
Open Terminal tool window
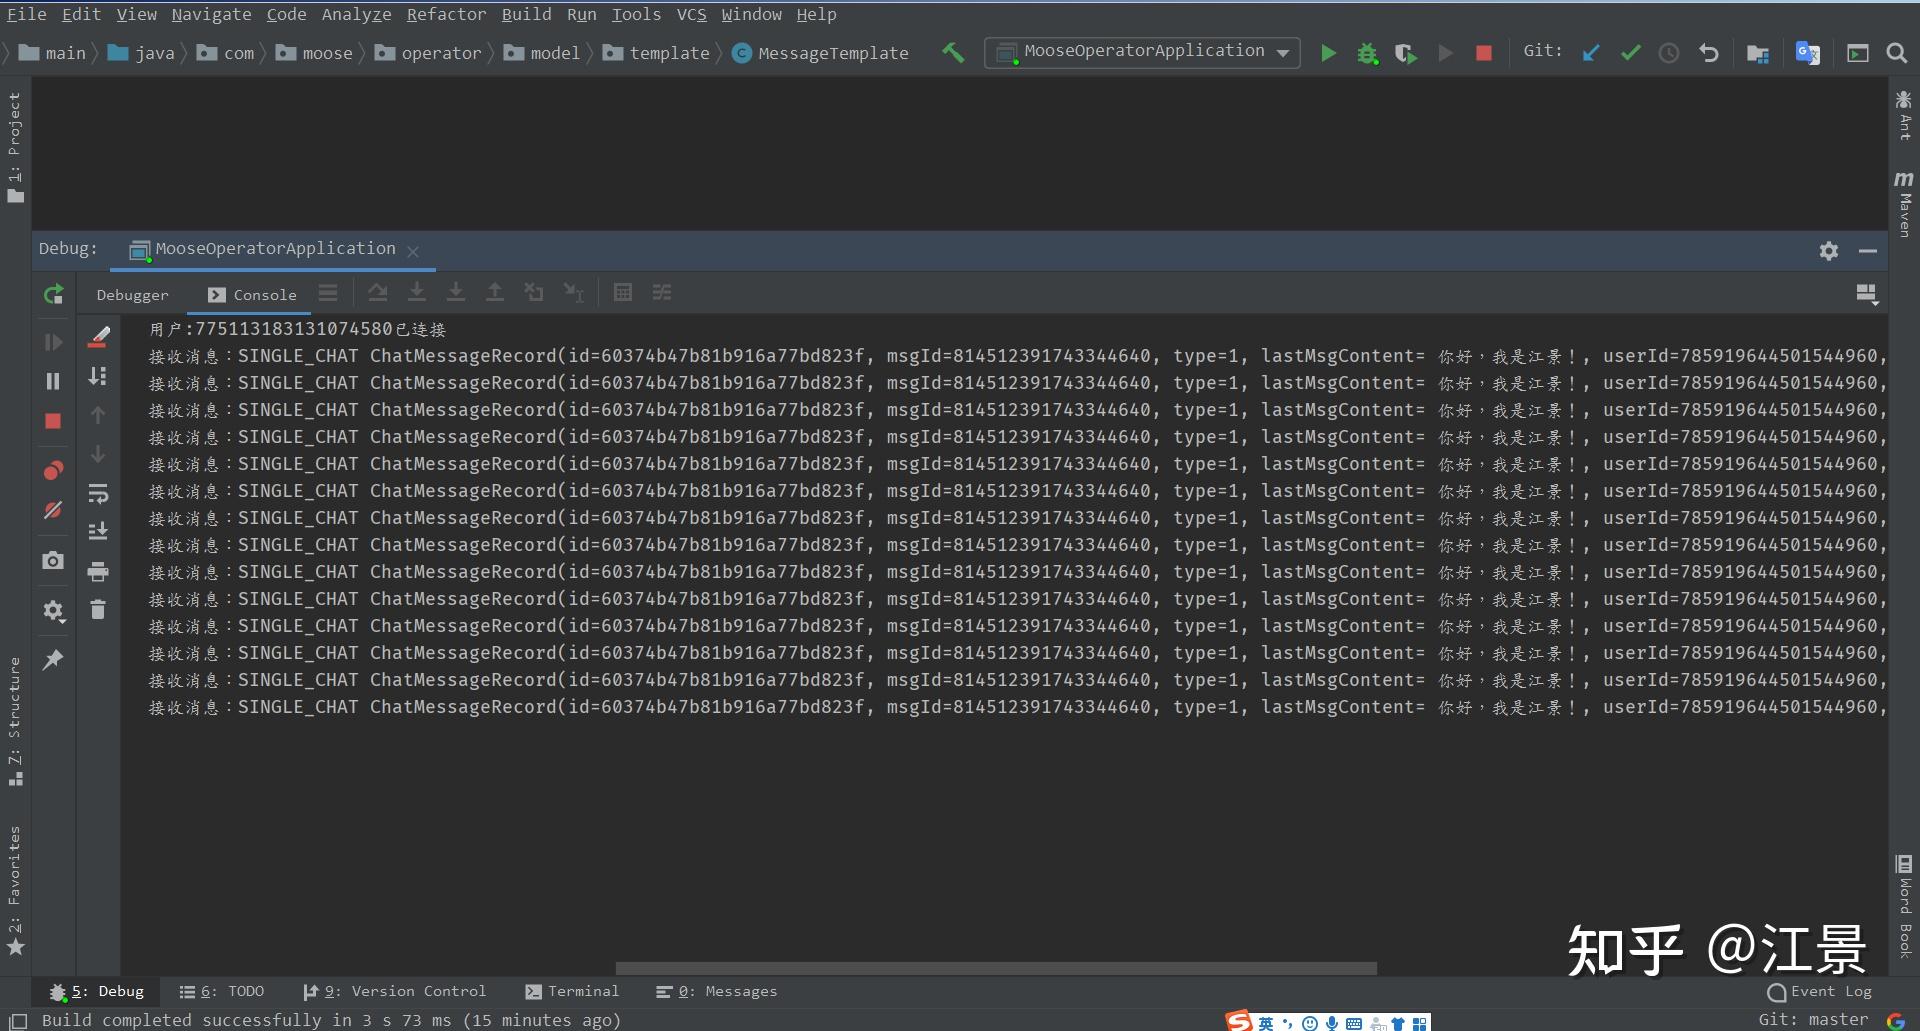(x=572, y=991)
